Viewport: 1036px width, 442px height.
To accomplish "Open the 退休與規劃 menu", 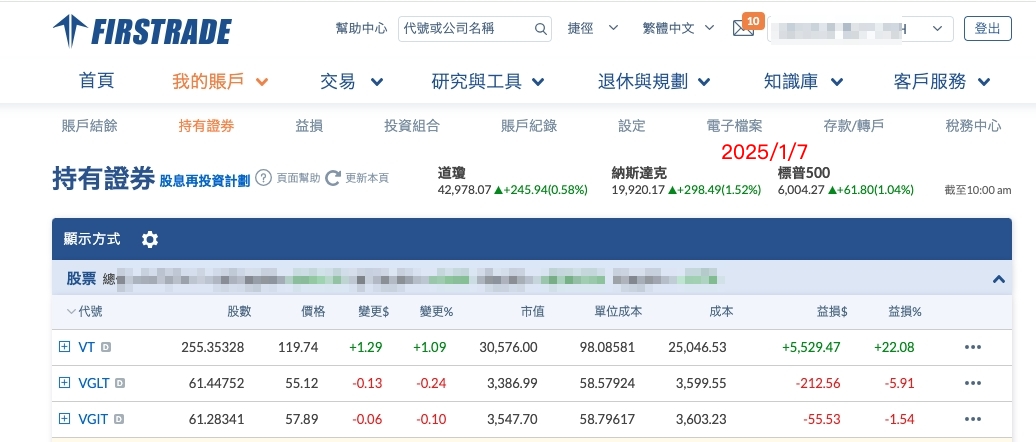I will coord(653,82).
